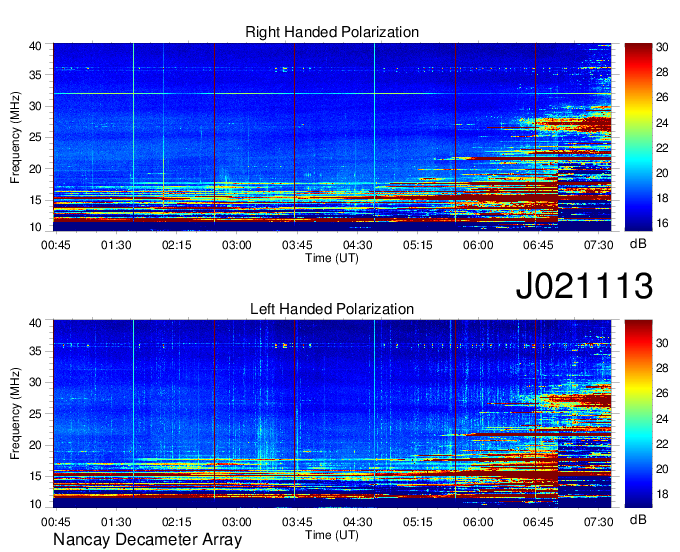Click "01:30" tick on Right Handed time axis

(x=116, y=245)
